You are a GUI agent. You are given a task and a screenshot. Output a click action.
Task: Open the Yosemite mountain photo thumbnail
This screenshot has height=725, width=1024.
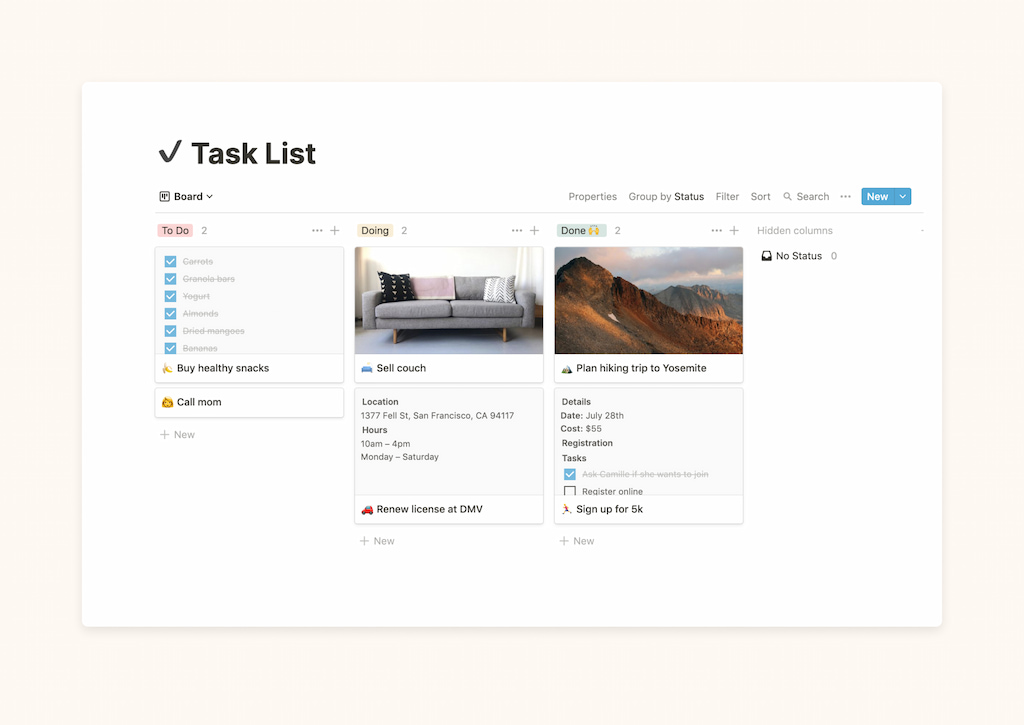pyautogui.click(x=649, y=300)
